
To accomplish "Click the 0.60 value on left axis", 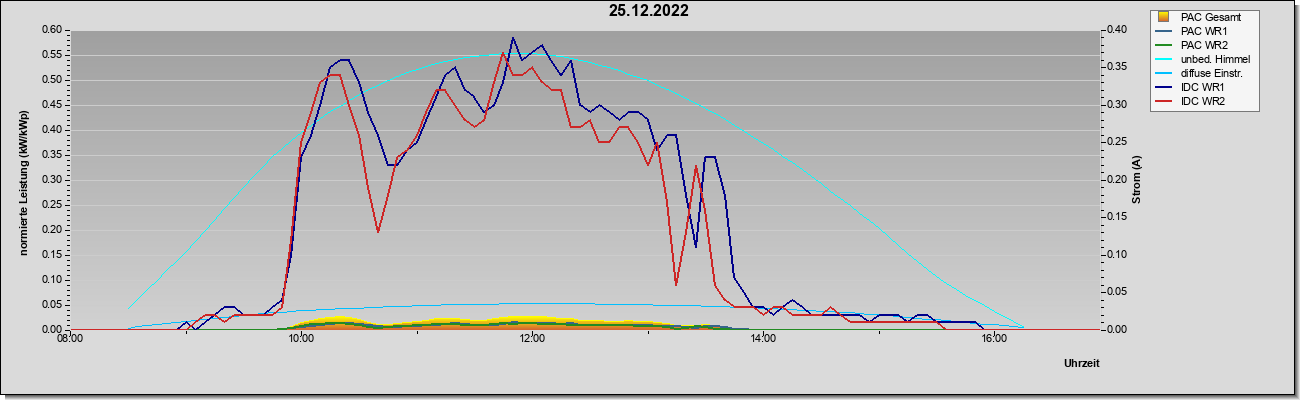I will pyautogui.click(x=51, y=29).
